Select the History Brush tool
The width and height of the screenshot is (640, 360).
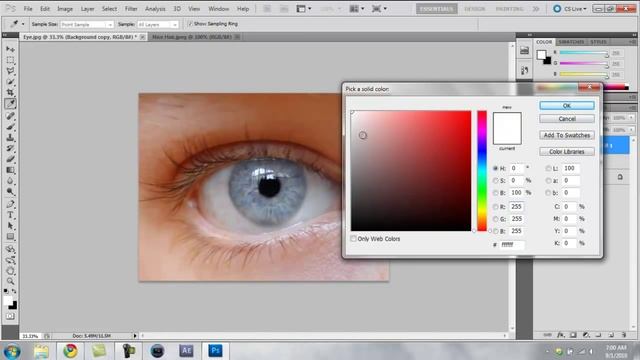click(10, 148)
